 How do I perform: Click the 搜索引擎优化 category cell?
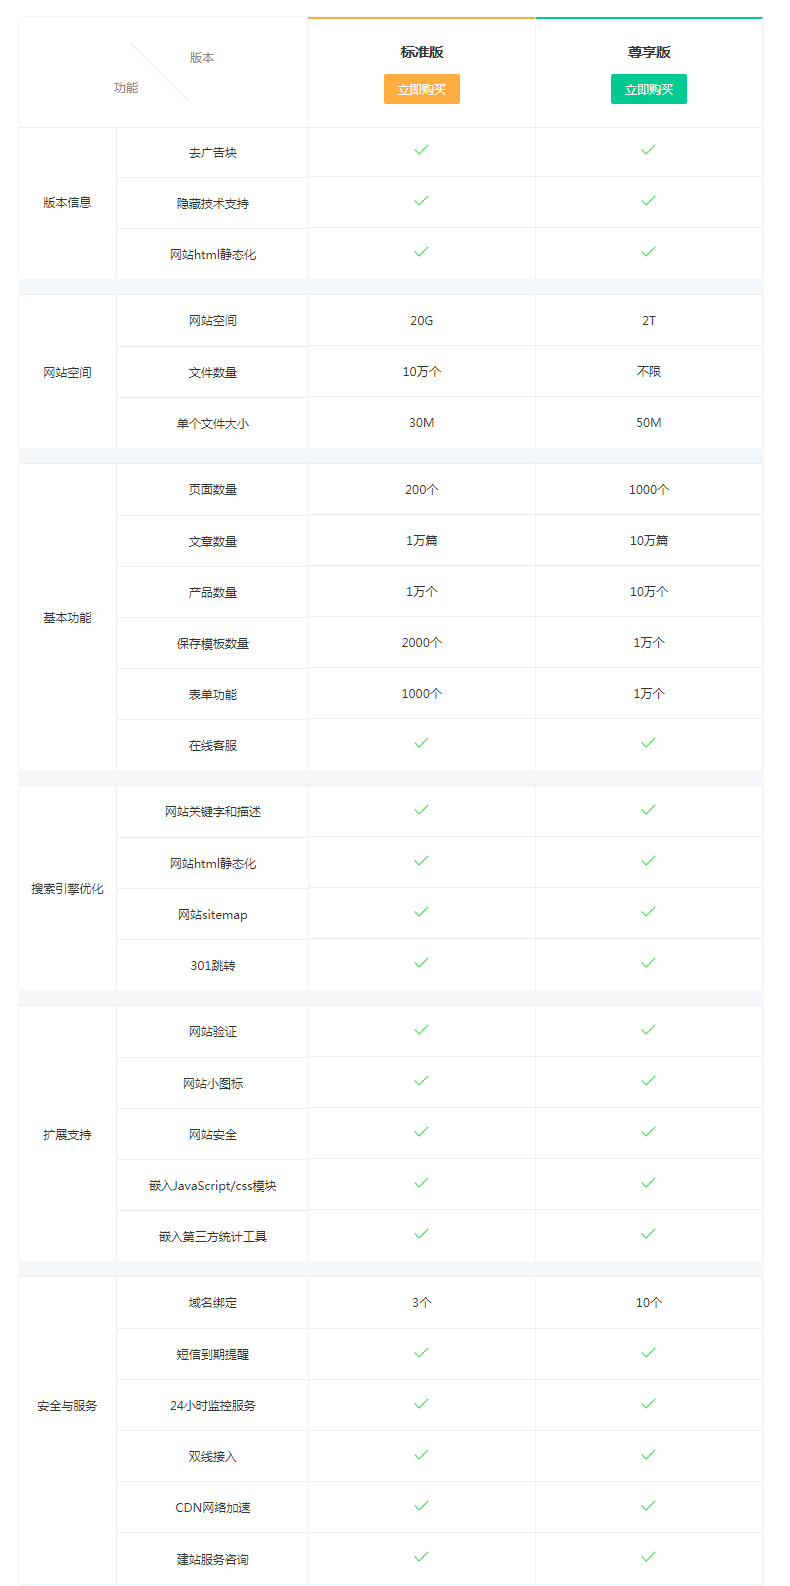(67, 889)
